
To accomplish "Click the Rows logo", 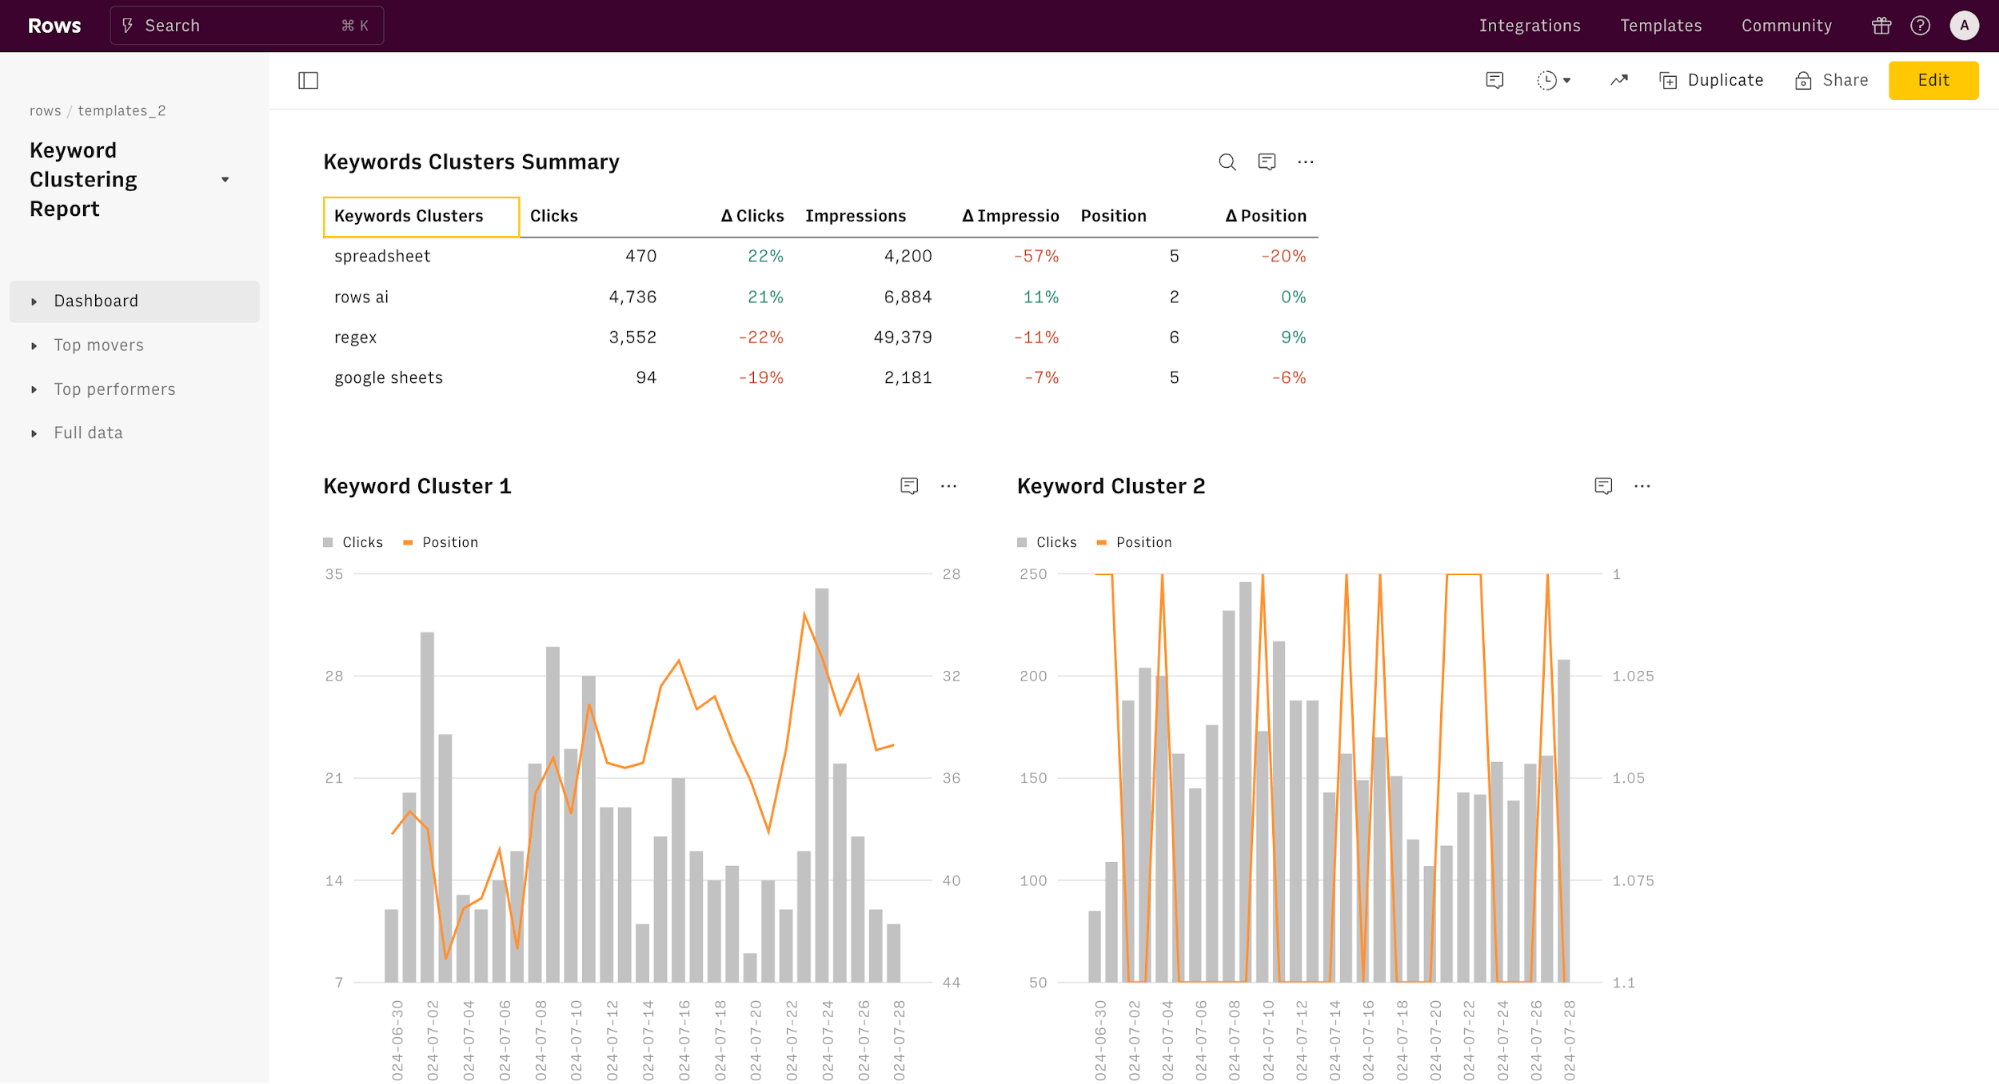I will (x=54, y=26).
